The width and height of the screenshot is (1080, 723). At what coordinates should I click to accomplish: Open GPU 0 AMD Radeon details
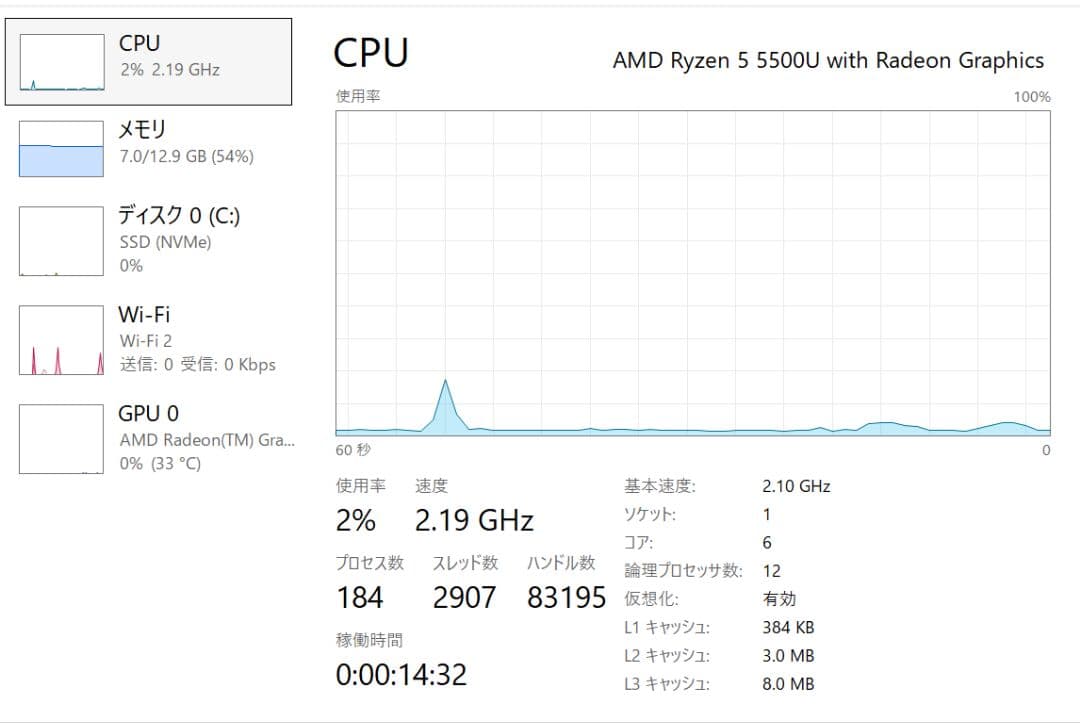(x=150, y=436)
